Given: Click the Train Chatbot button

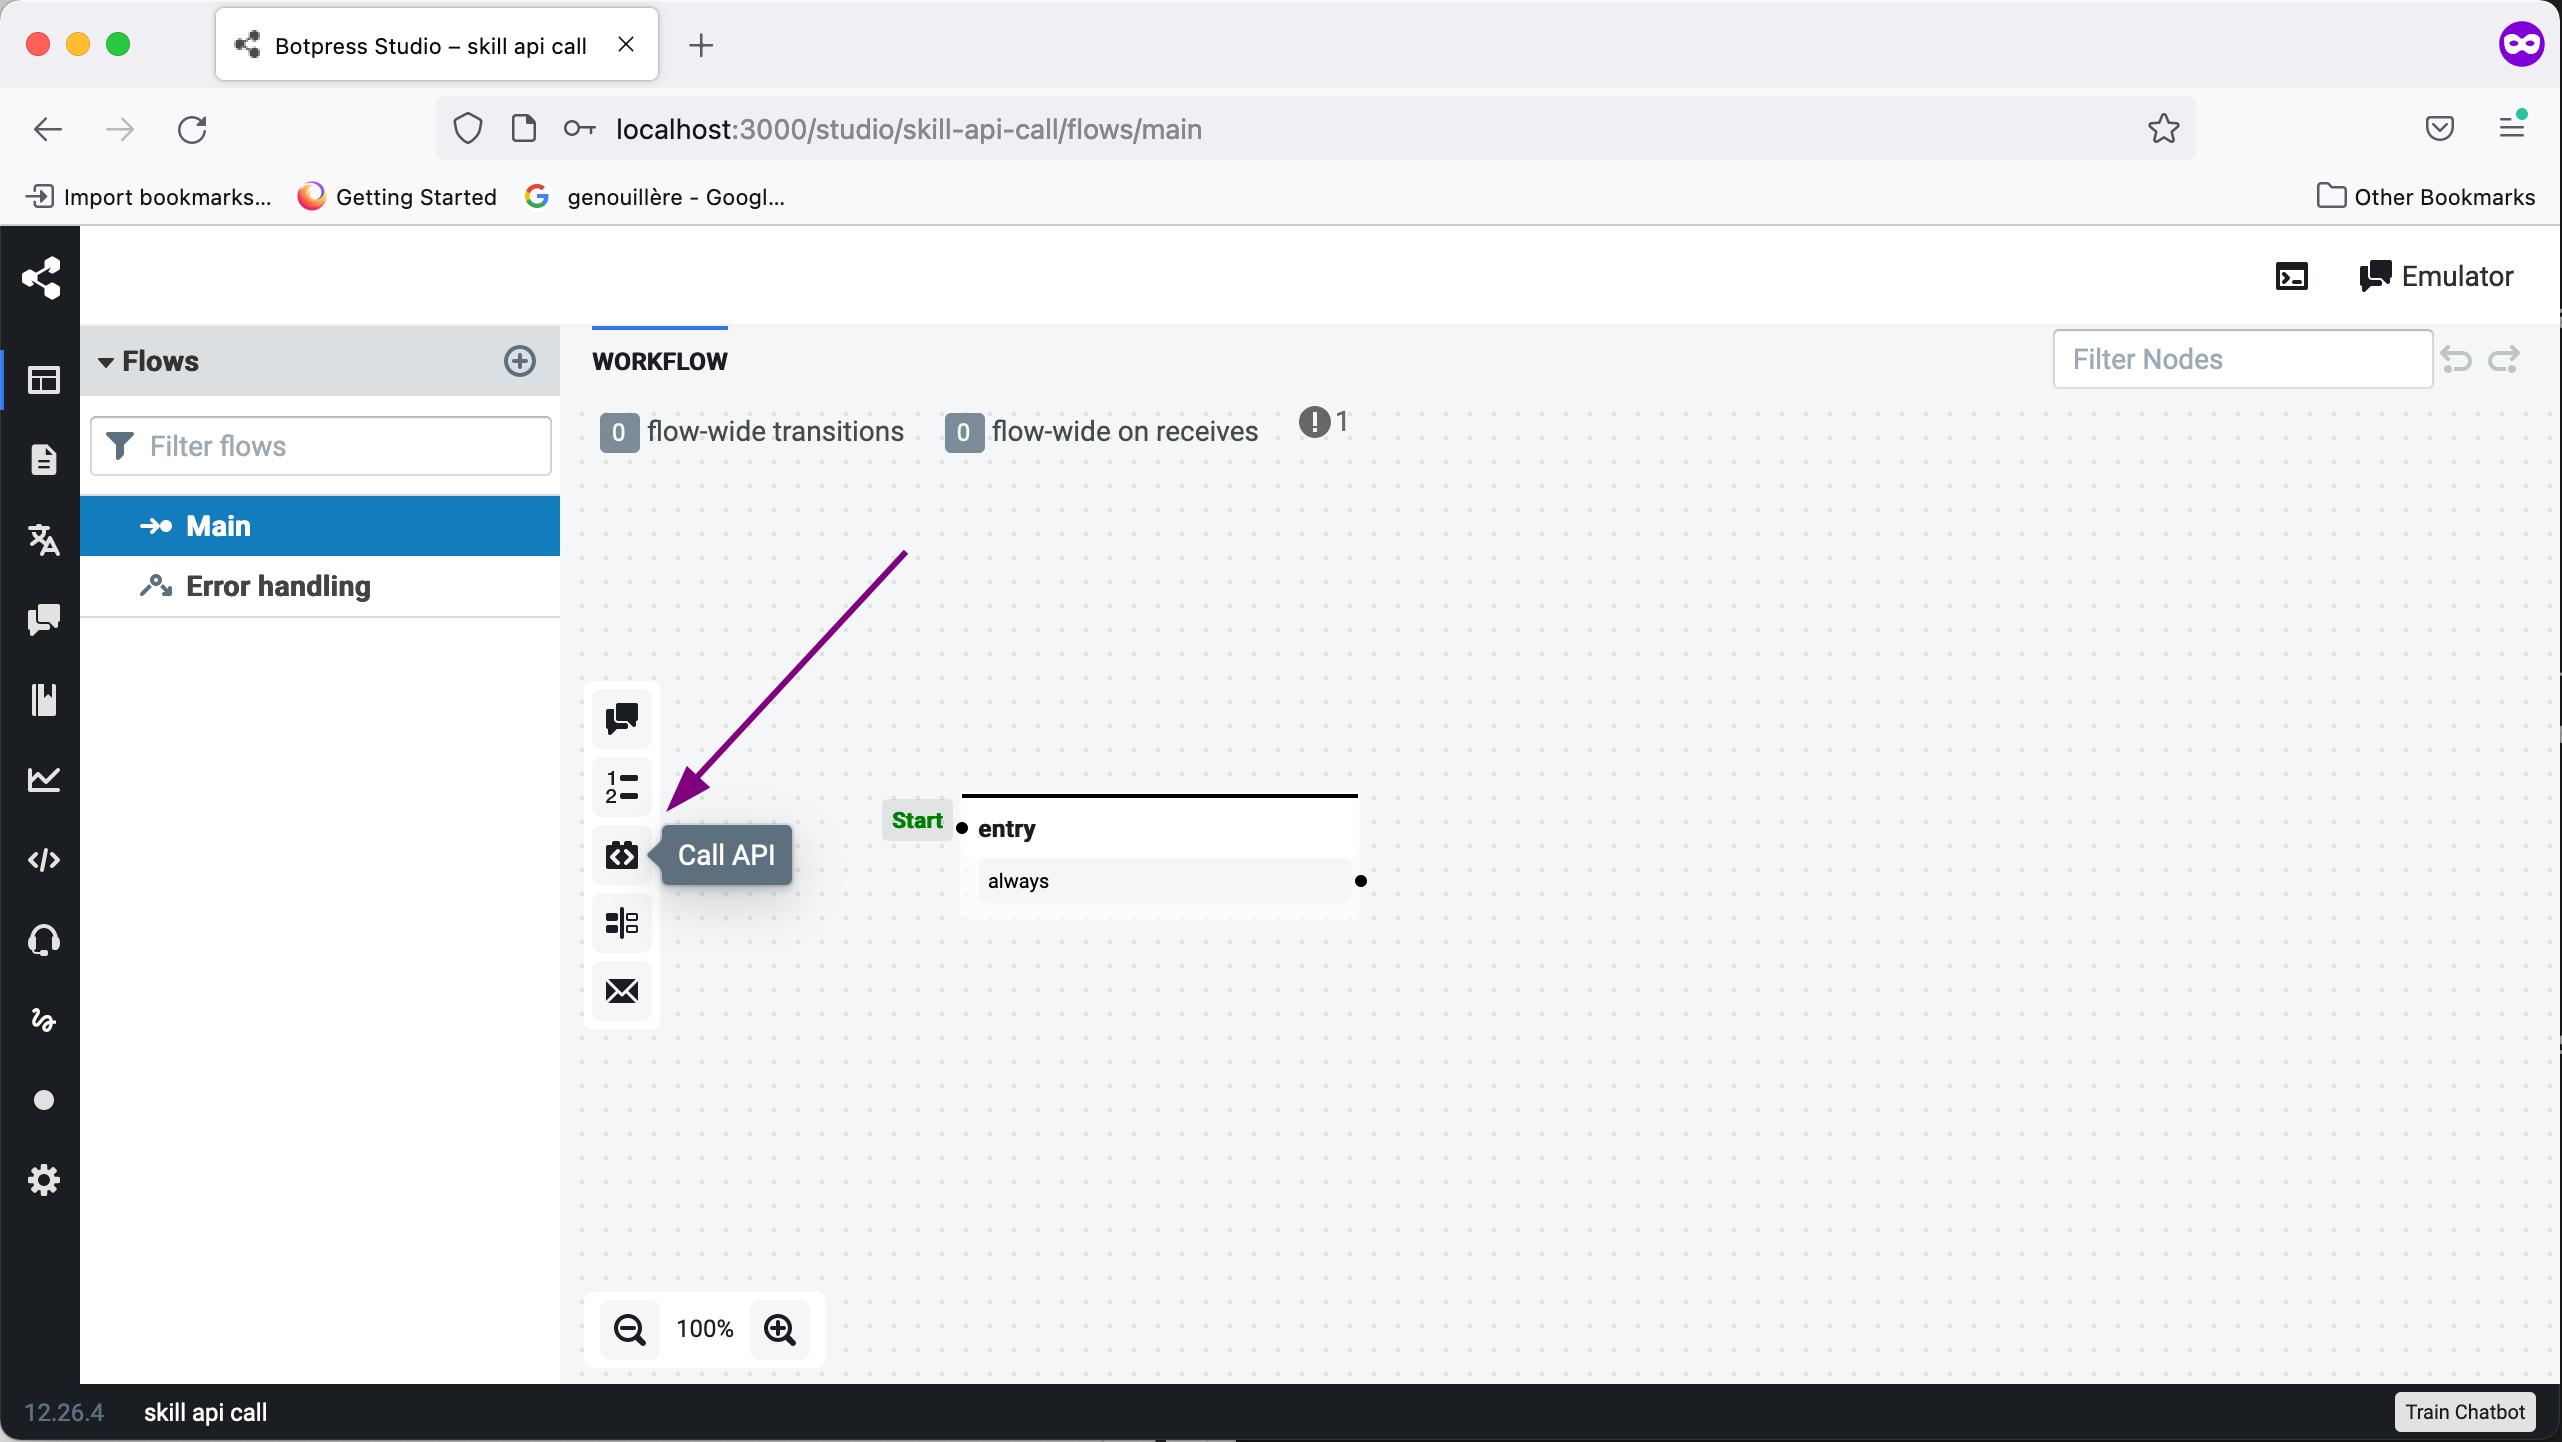Looking at the screenshot, I should [x=2463, y=1412].
